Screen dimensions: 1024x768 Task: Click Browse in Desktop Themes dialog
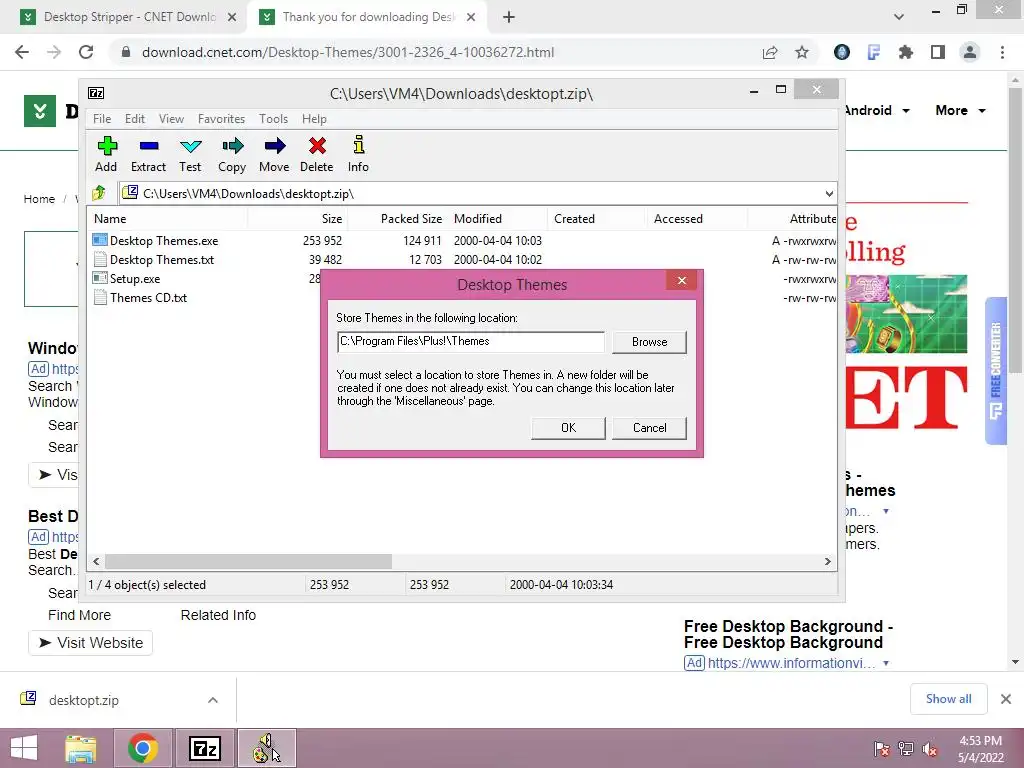tap(649, 342)
